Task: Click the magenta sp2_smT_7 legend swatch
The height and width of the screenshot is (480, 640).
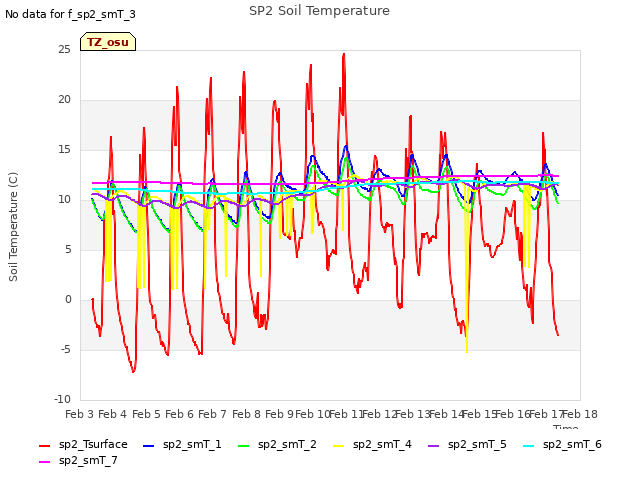Action: click(44, 462)
